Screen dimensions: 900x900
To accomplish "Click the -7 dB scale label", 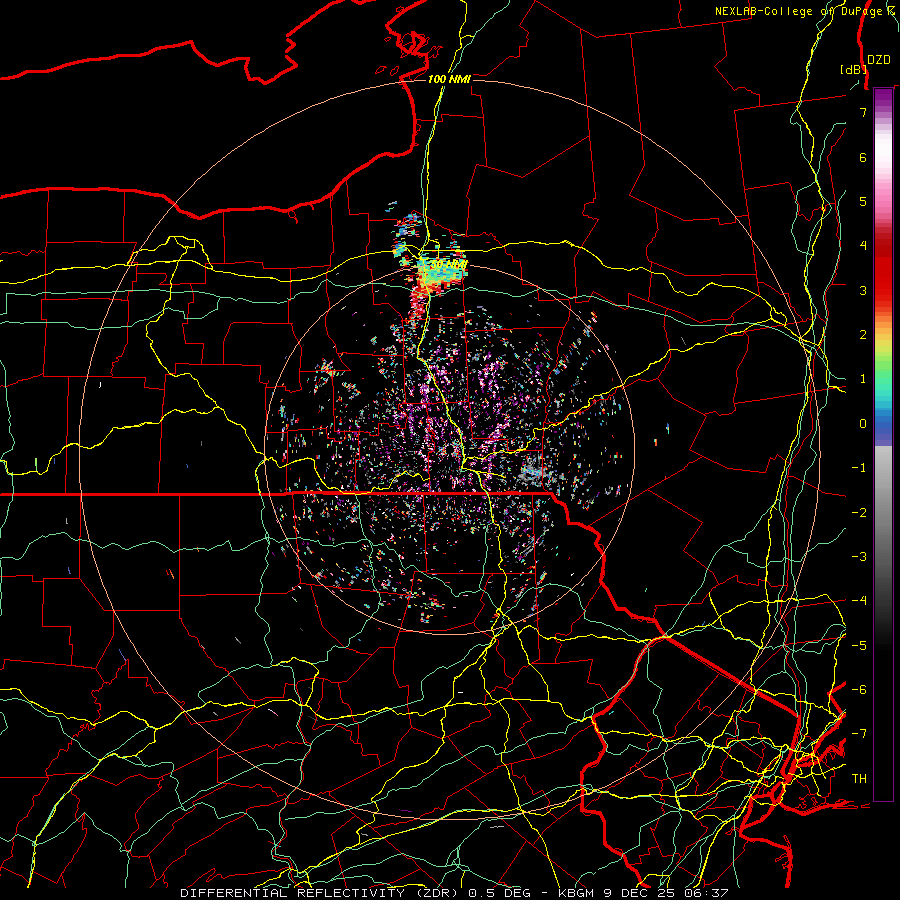I will [x=859, y=734].
